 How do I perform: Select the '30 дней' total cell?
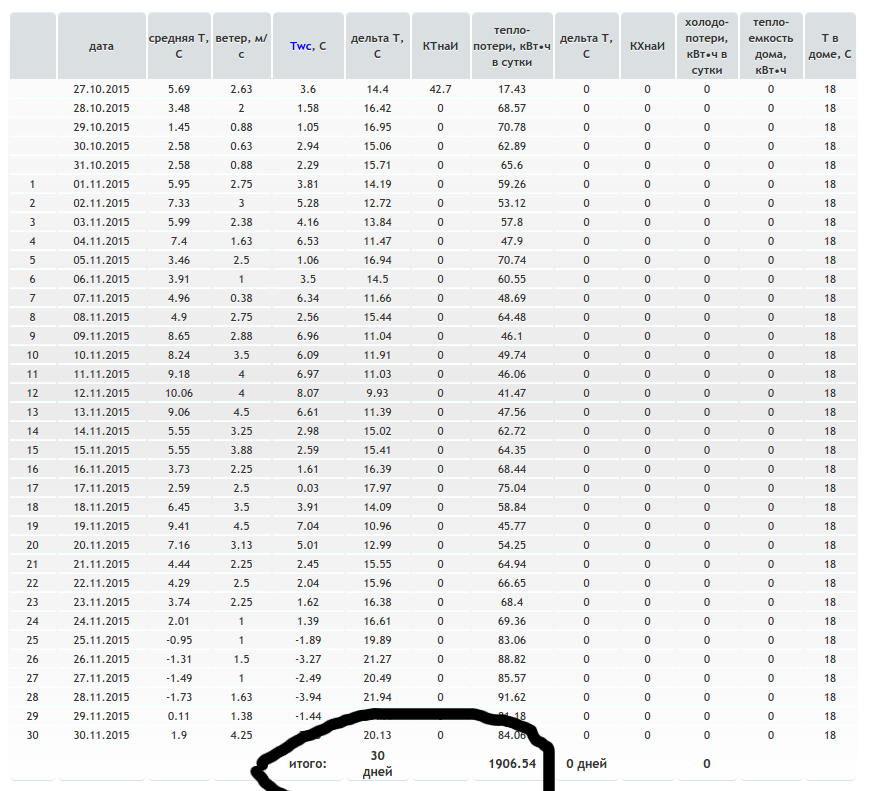pos(377,764)
